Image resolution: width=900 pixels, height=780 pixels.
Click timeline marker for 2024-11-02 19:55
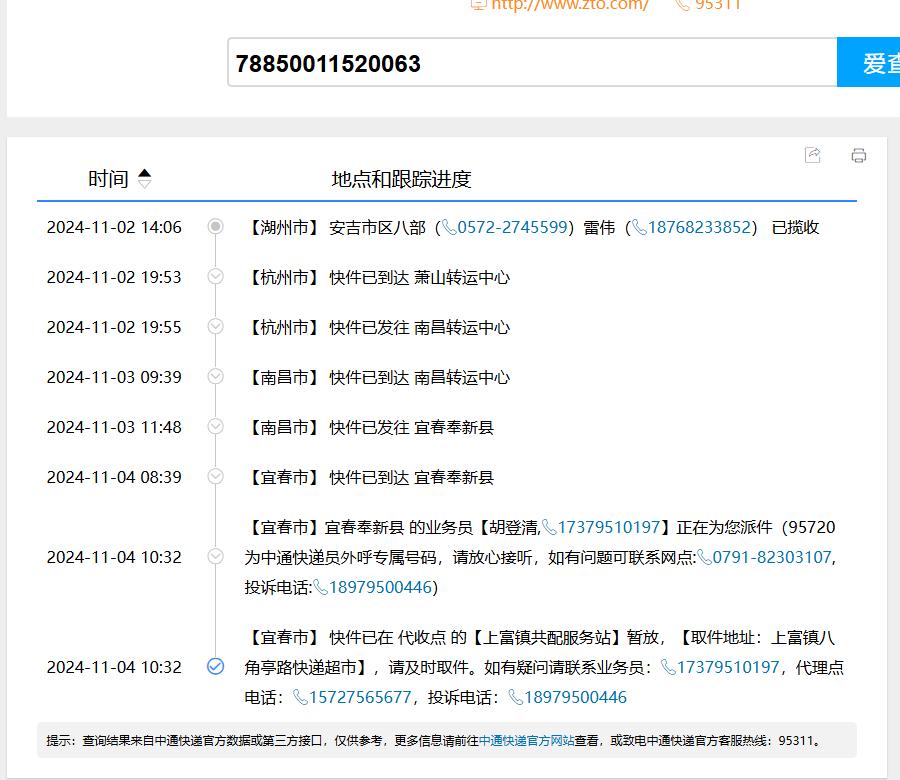click(215, 326)
